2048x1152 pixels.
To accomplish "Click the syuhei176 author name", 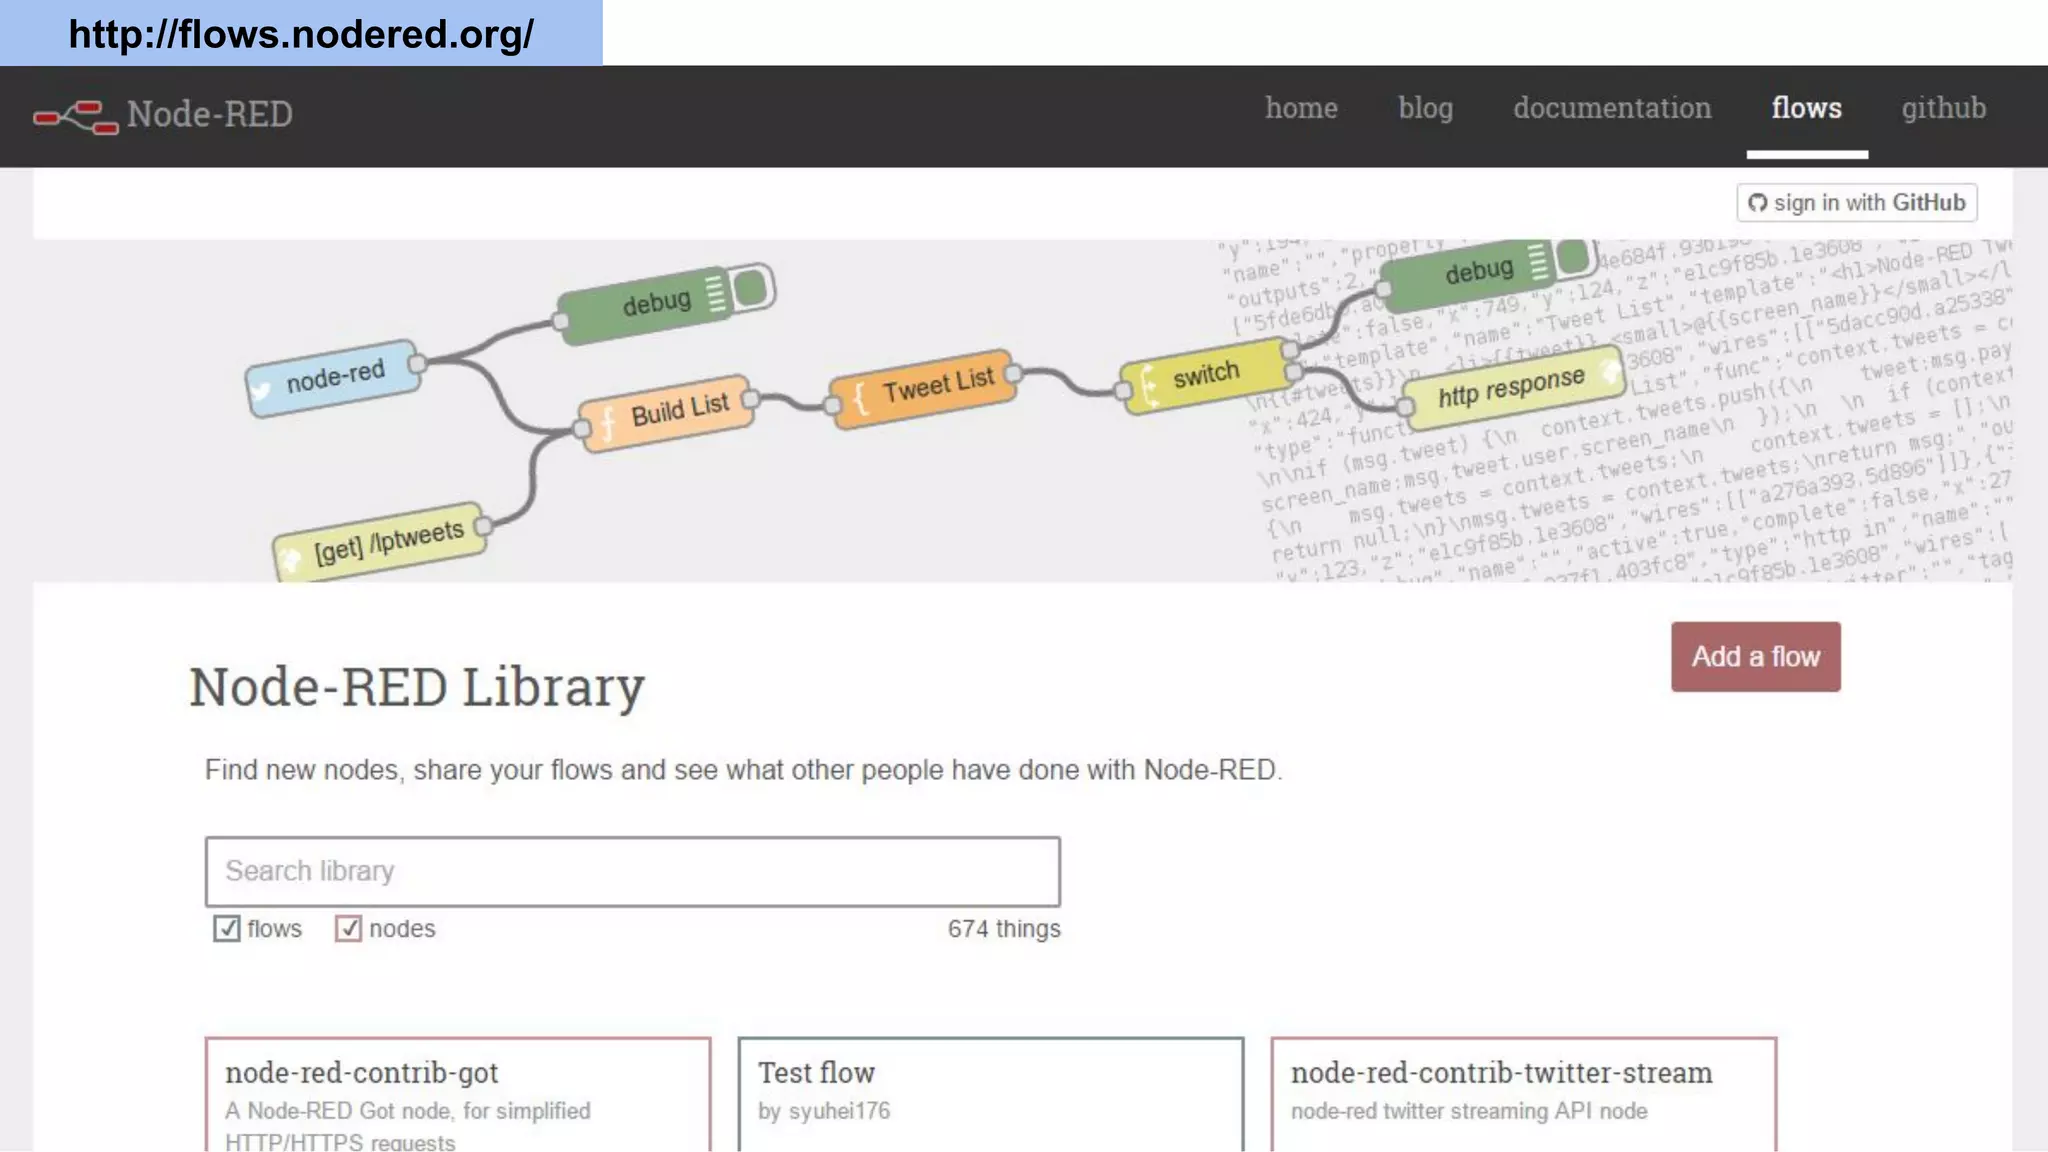I will [839, 1111].
